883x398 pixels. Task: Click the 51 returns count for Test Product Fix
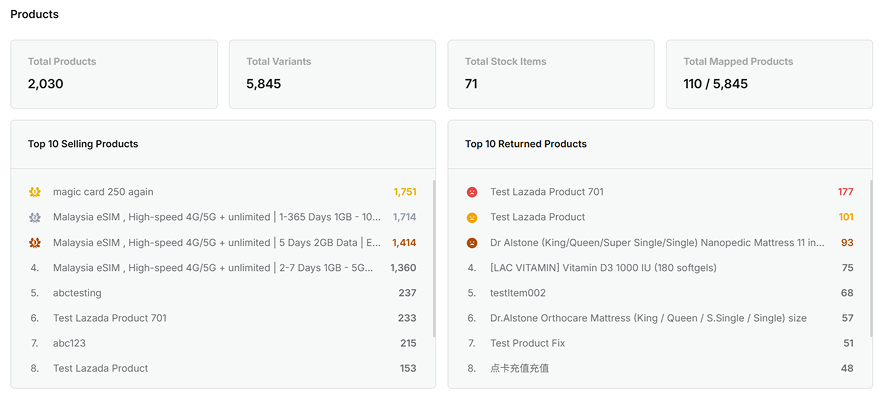coord(849,343)
